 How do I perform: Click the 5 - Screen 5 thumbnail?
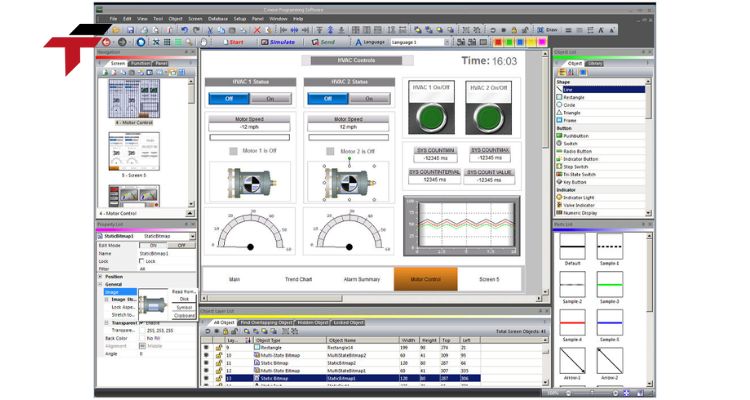click(134, 151)
